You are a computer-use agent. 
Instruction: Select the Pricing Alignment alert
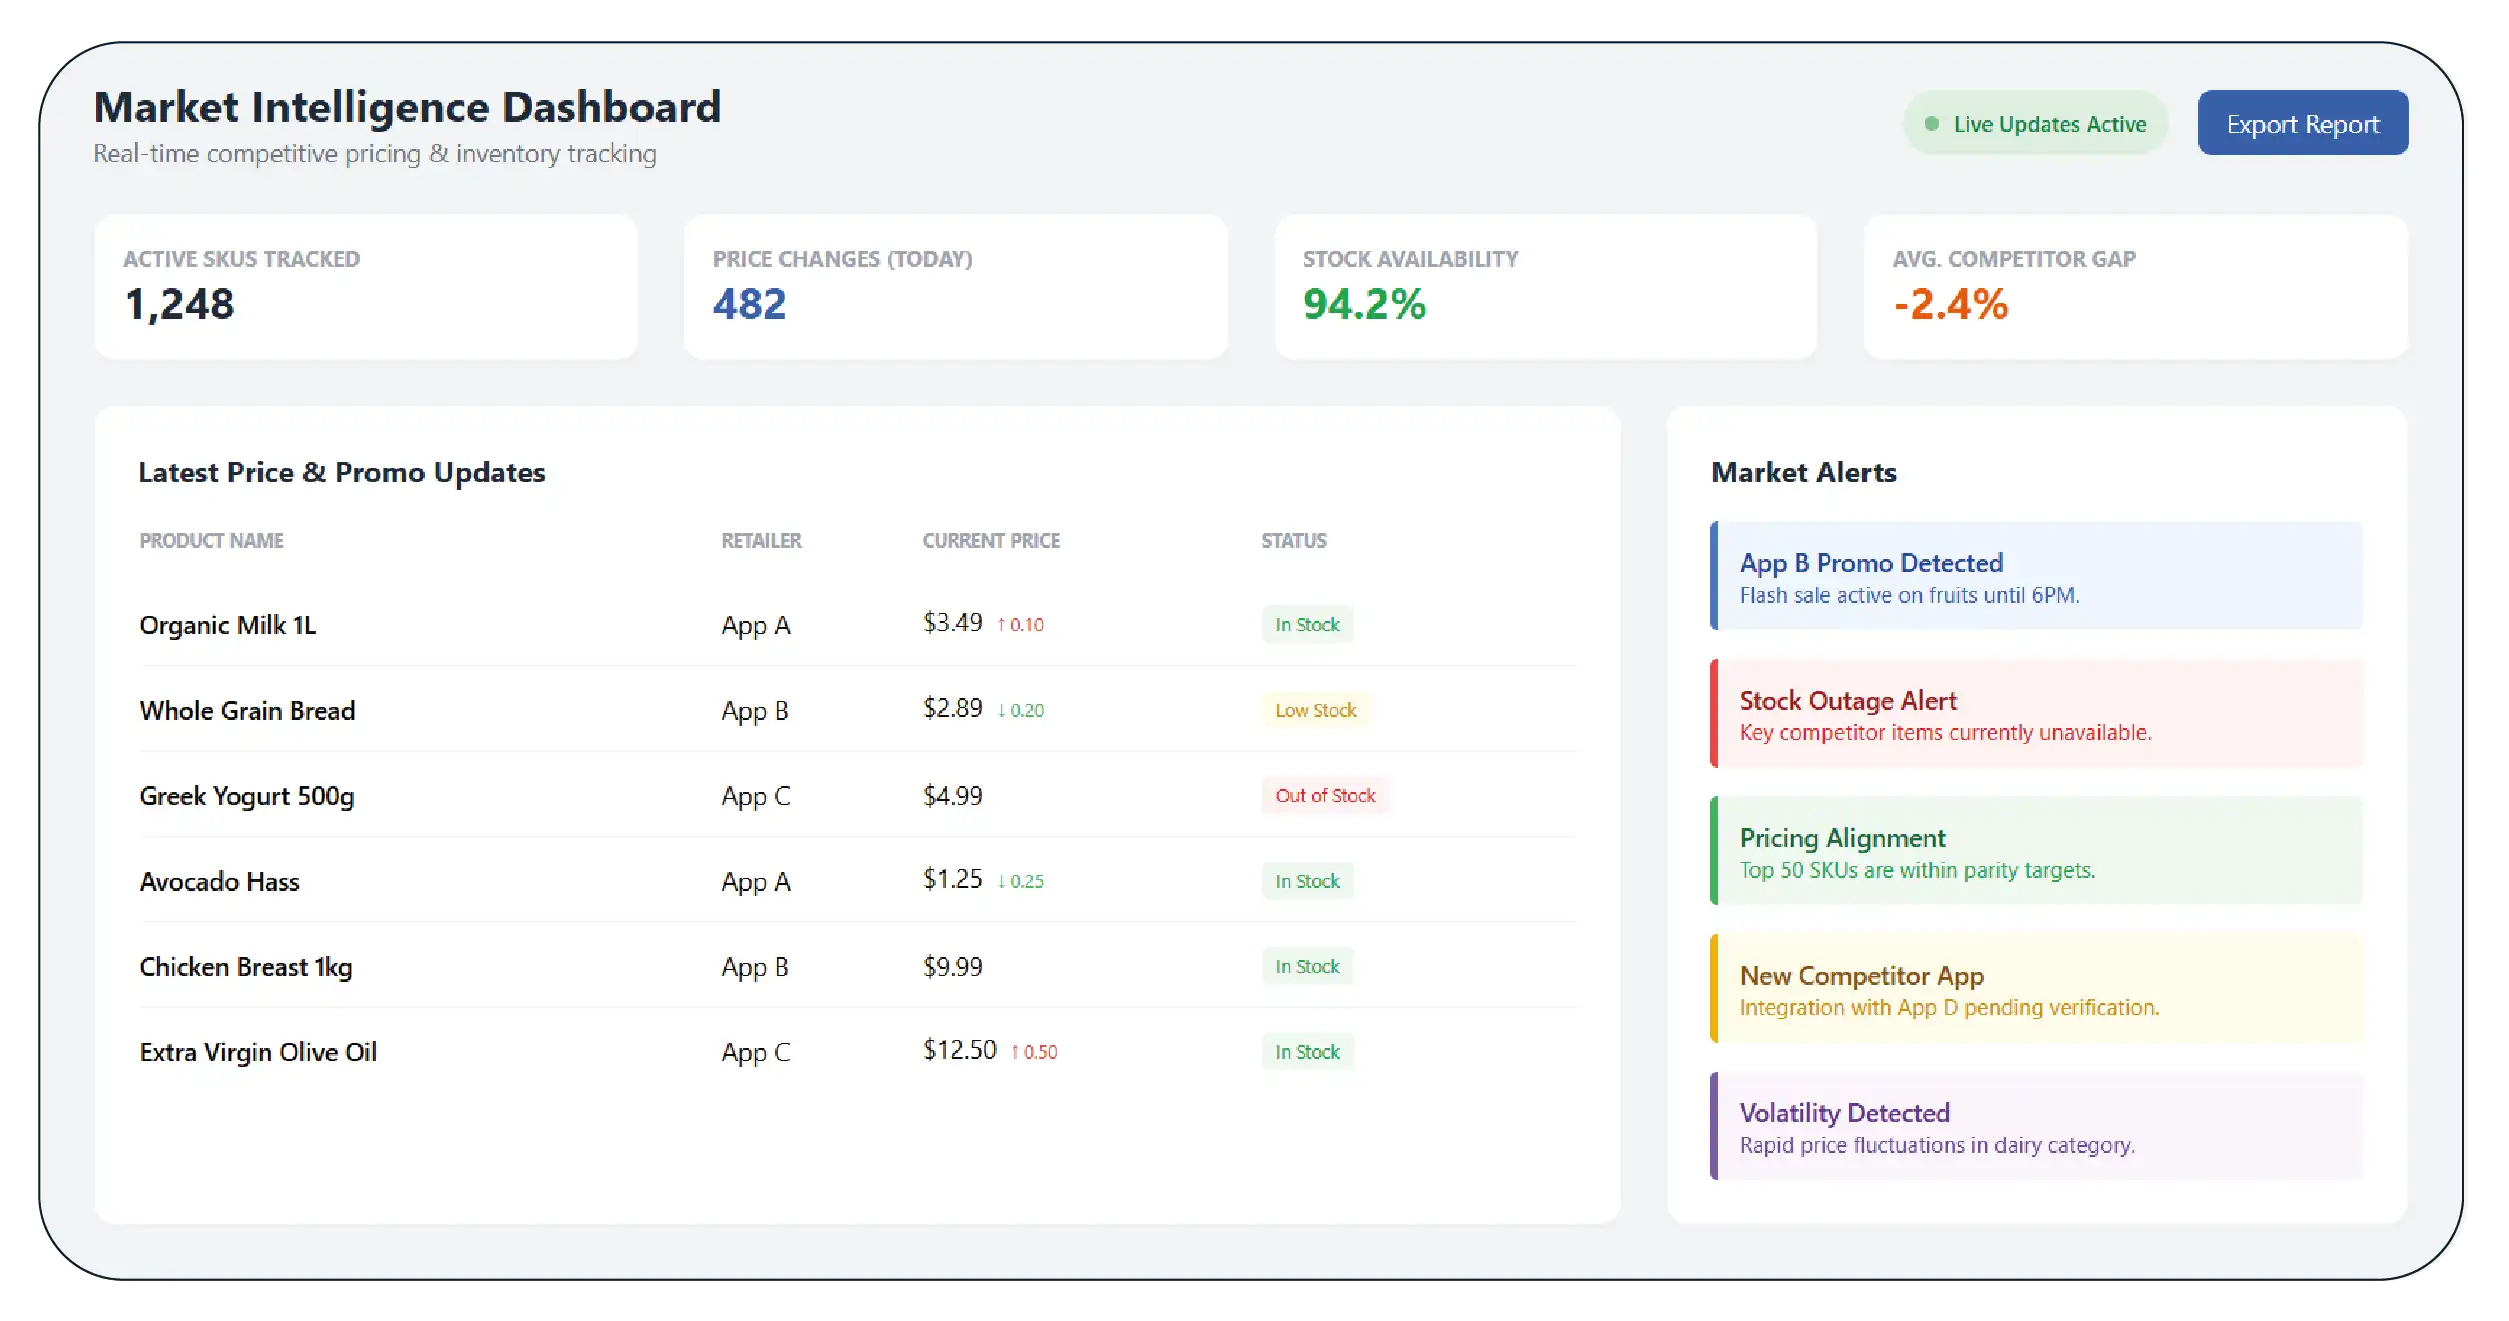[x=2036, y=851]
